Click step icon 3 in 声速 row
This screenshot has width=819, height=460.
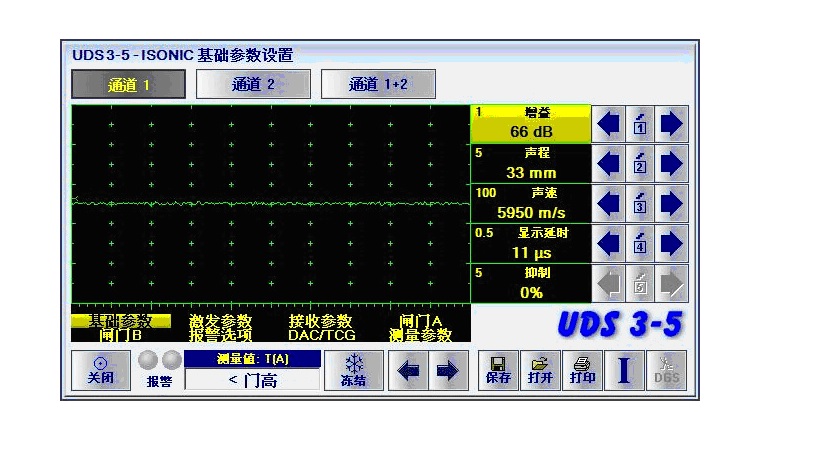640,204
